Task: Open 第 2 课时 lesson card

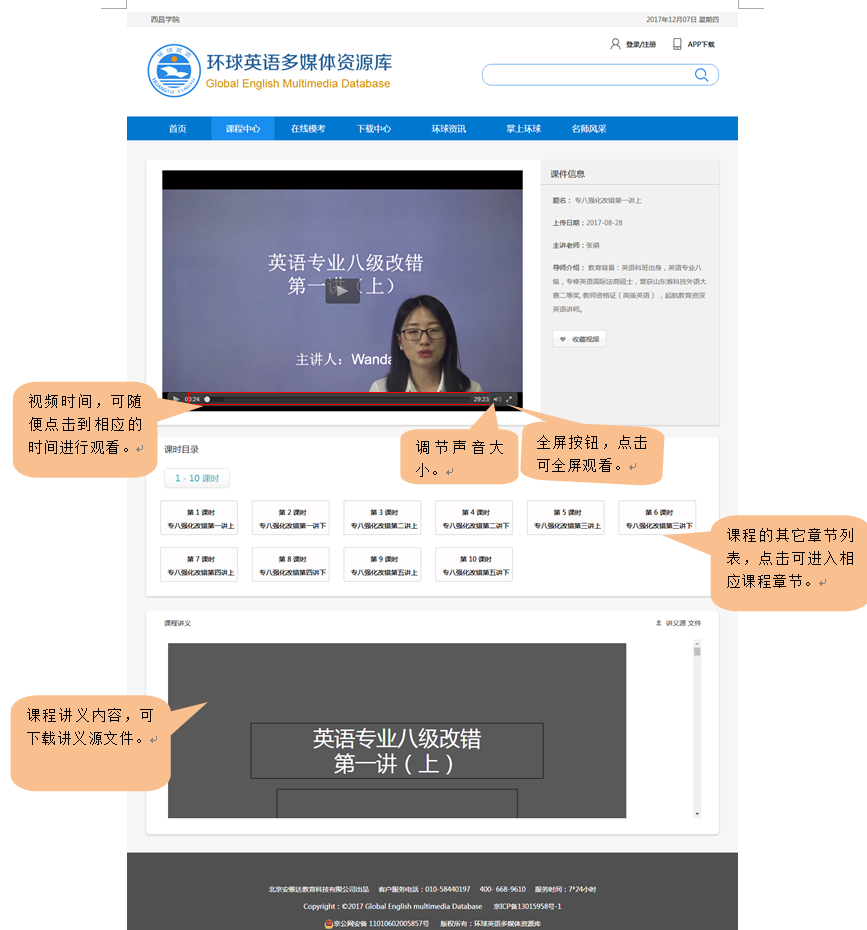Action: pos(292,518)
